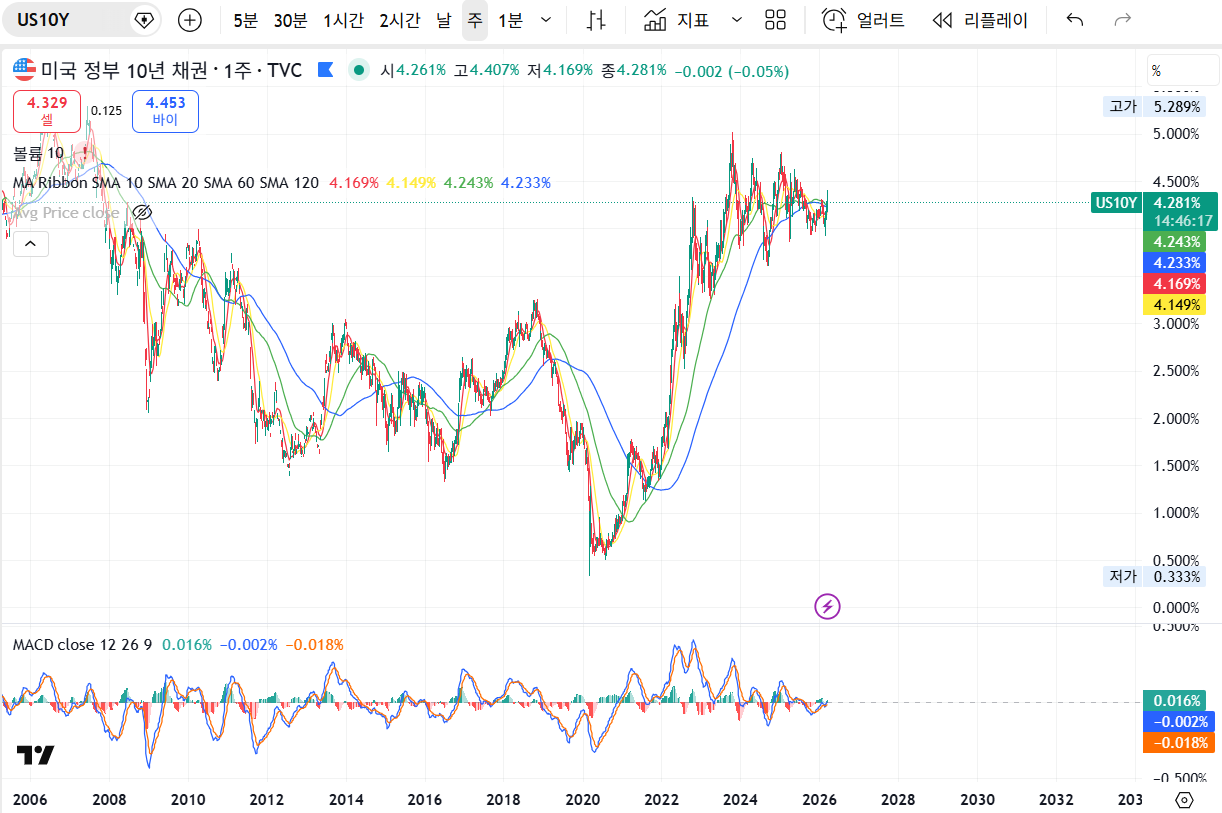
Task: Click the purple lightning event marker
Action: (828, 605)
